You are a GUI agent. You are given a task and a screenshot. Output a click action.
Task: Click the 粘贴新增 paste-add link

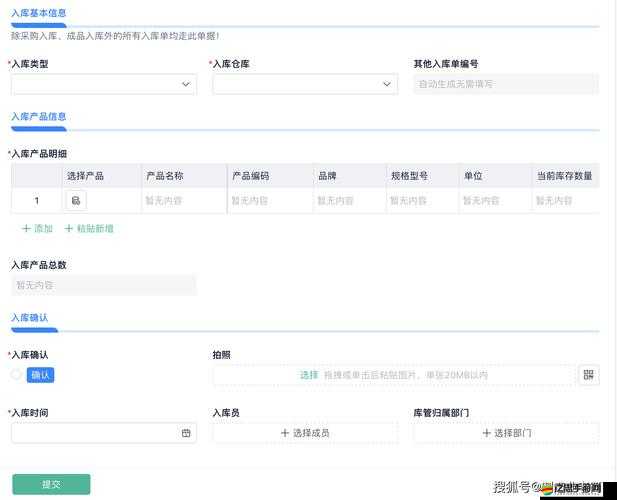[89, 228]
